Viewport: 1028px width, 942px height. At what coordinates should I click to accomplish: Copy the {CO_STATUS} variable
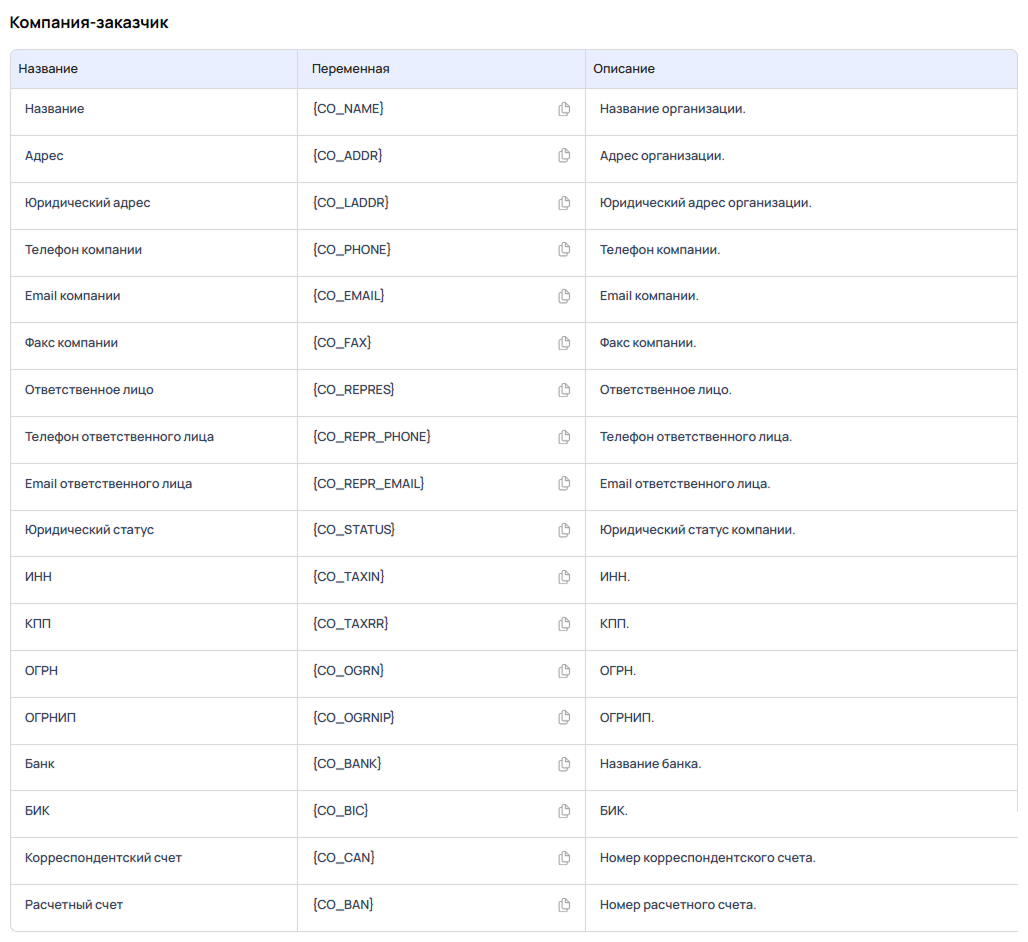click(564, 530)
